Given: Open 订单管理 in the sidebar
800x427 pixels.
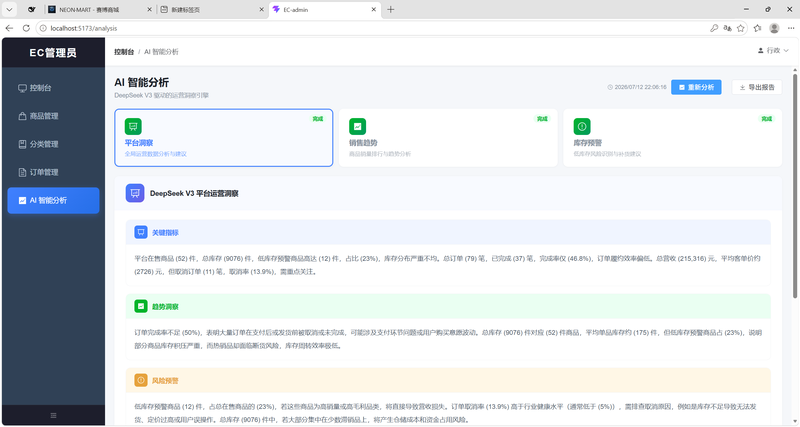Looking at the screenshot, I should tap(53, 172).
